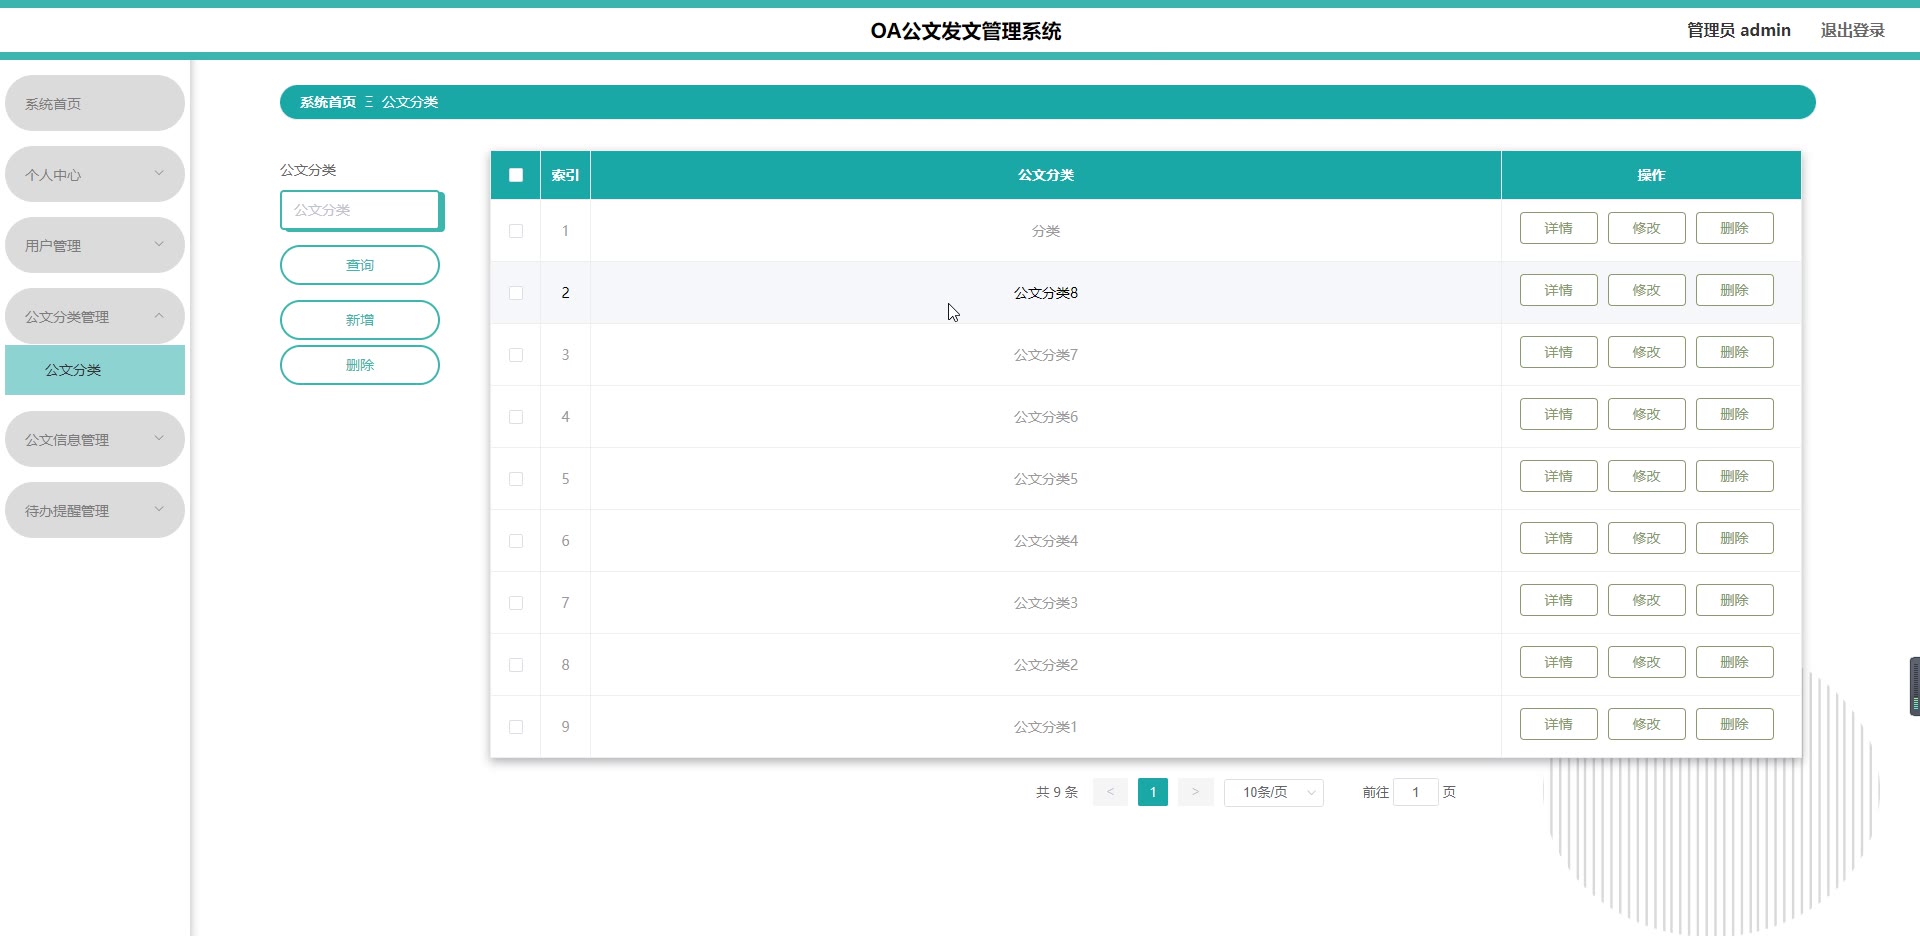Tick the checkbox for 公文分类4 row
1920x936 pixels.
point(516,541)
